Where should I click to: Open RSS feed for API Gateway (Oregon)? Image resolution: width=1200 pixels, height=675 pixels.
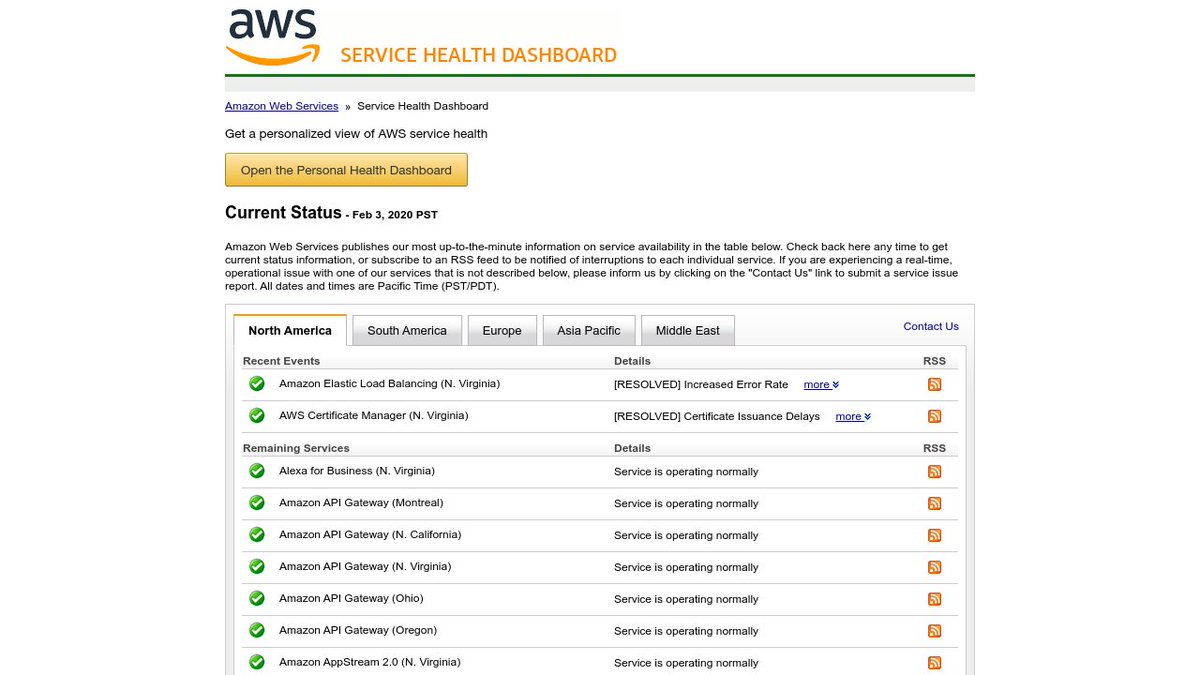pos(934,631)
